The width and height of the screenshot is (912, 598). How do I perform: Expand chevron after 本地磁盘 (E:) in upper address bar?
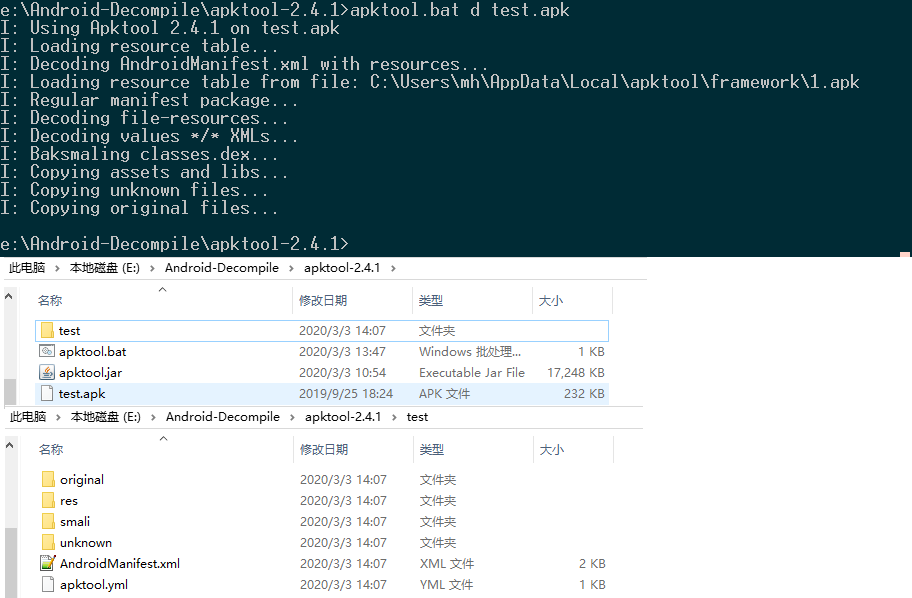coord(152,268)
